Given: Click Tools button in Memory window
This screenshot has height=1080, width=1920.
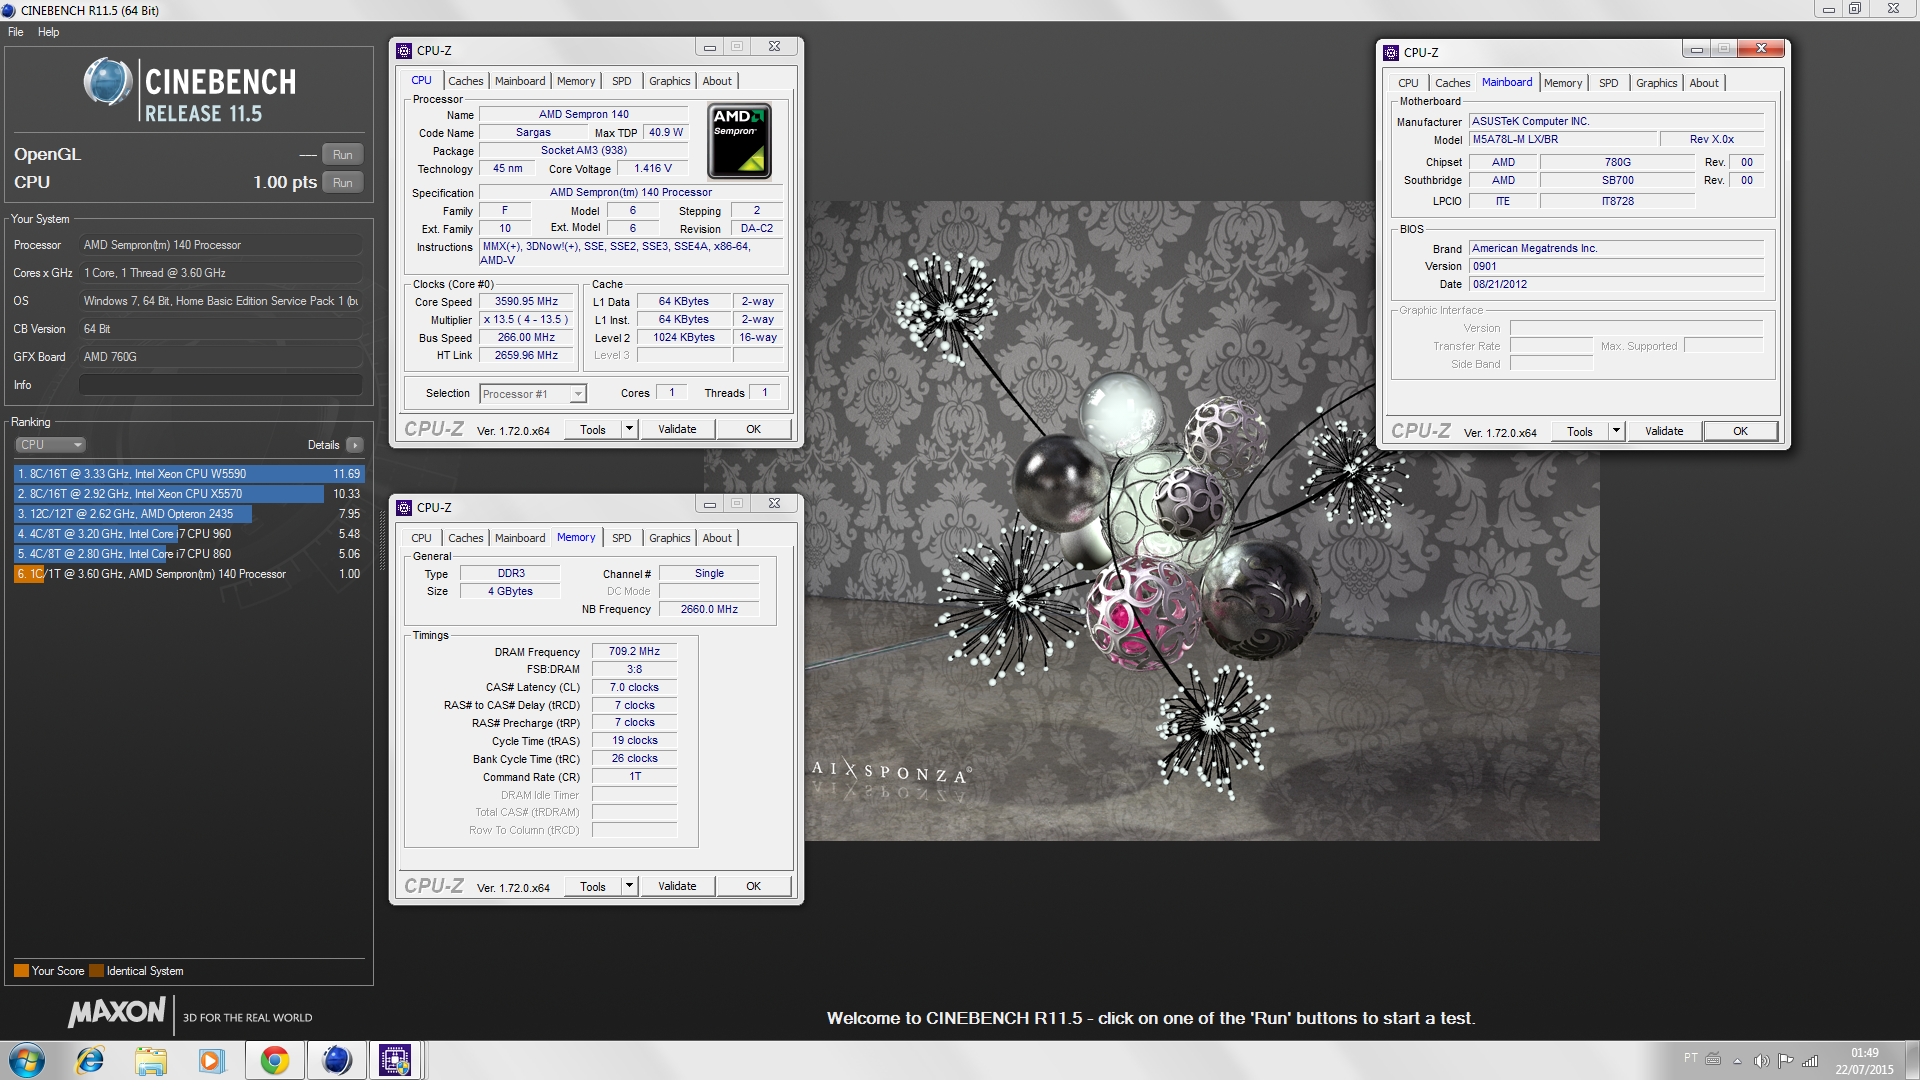Looking at the screenshot, I should (593, 887).
